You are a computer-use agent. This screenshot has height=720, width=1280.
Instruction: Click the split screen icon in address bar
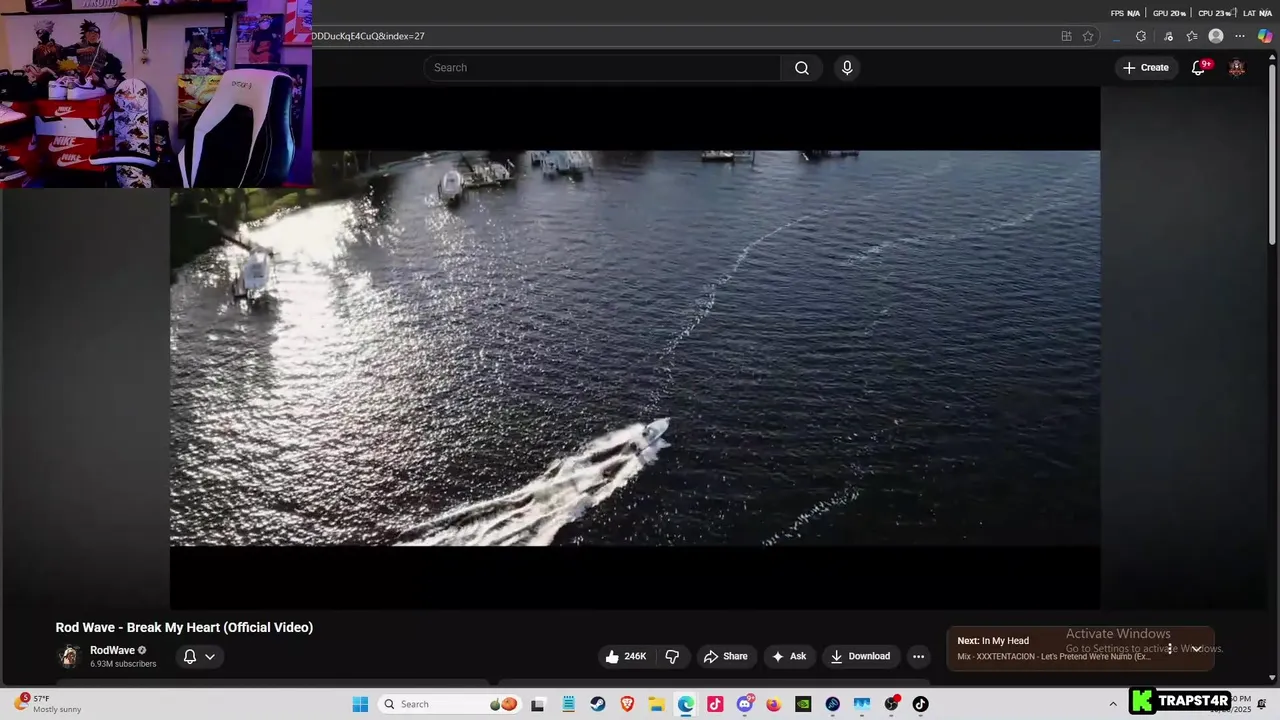[x=1066, y=36]
